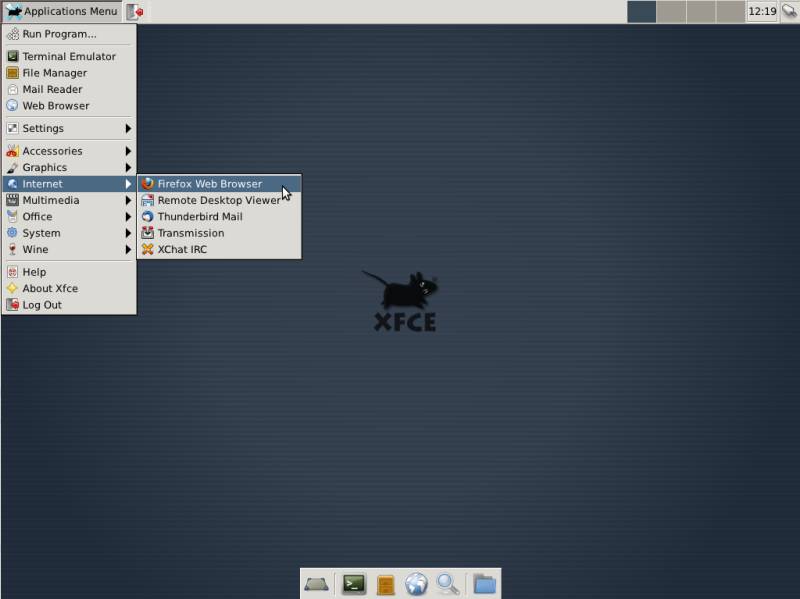This screenshot has width=800, height=599.
Task: Click the Thunderbird Mail icon
Action: pyautogui.click(x=147, y=216)
